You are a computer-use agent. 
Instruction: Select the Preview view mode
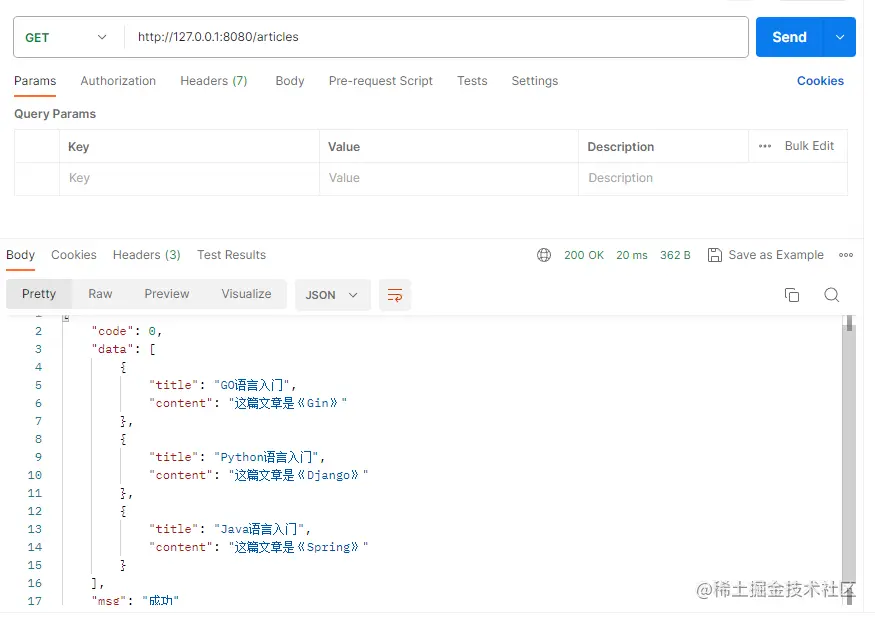point(166,294)
